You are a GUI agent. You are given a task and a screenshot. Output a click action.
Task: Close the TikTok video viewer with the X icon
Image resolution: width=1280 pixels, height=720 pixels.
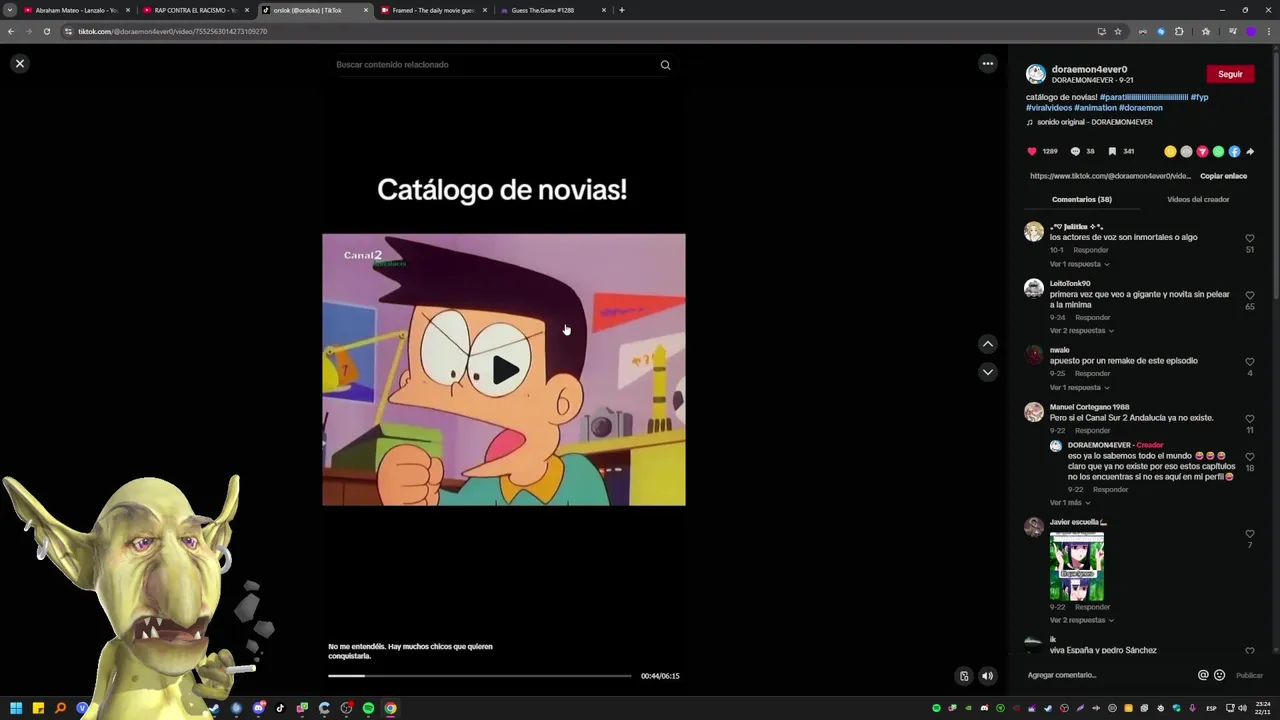pos(19,63)
